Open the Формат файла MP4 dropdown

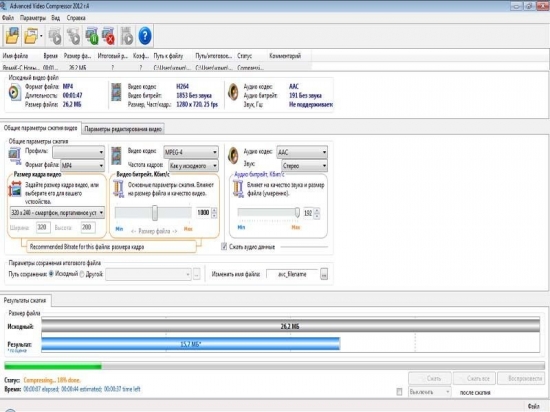(x=82, y=165)
